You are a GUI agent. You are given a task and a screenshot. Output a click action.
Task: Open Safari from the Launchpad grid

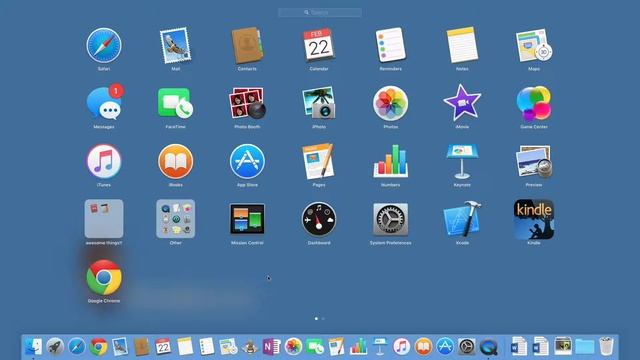104,45
